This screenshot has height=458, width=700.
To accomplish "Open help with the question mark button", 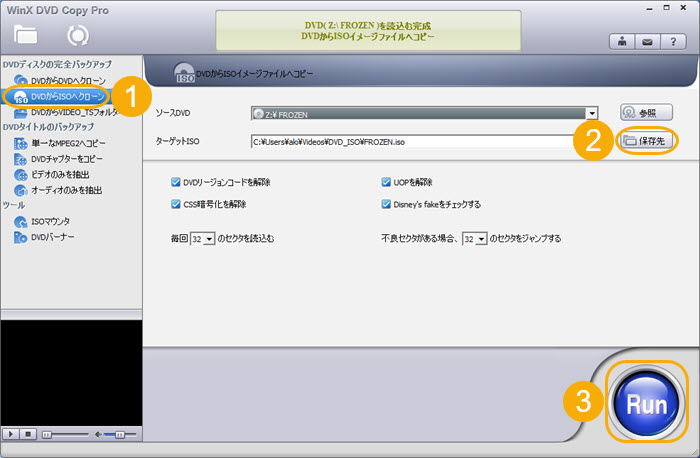I will pos(673,42).
